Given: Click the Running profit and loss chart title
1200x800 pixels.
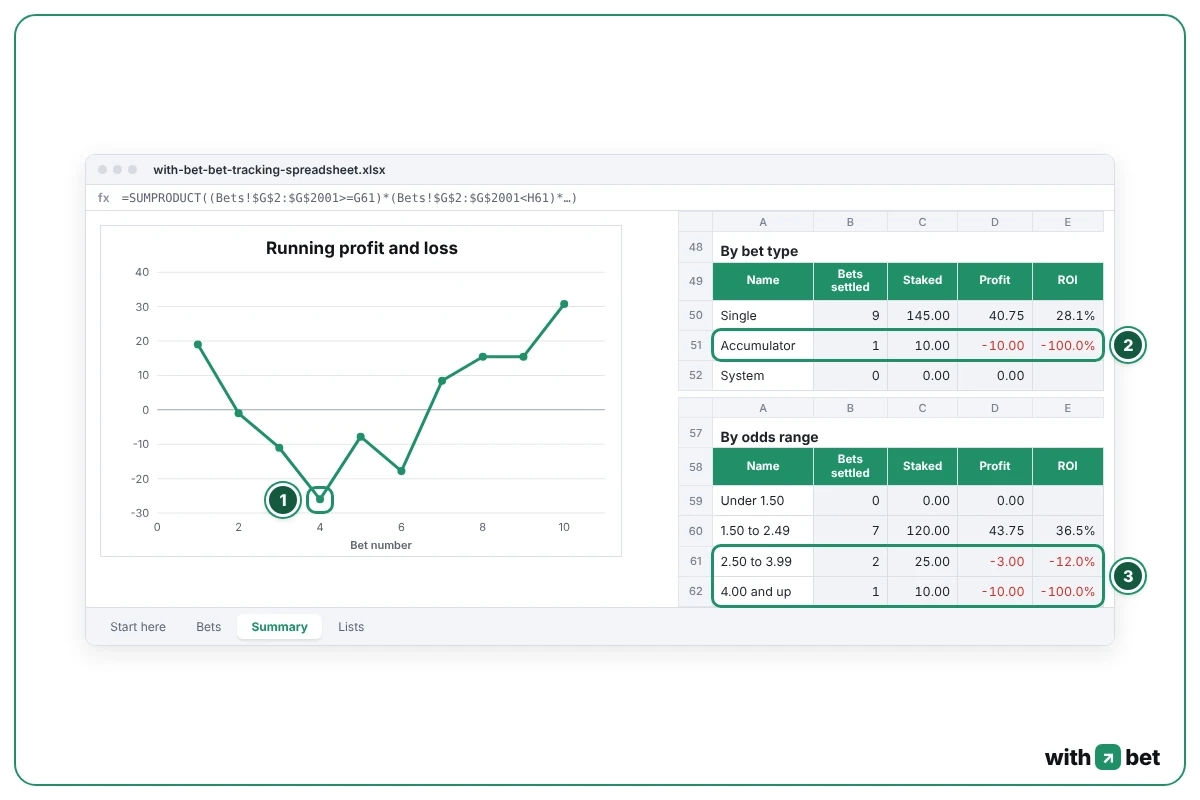Looking at the screenshot, I should [361, 248].
